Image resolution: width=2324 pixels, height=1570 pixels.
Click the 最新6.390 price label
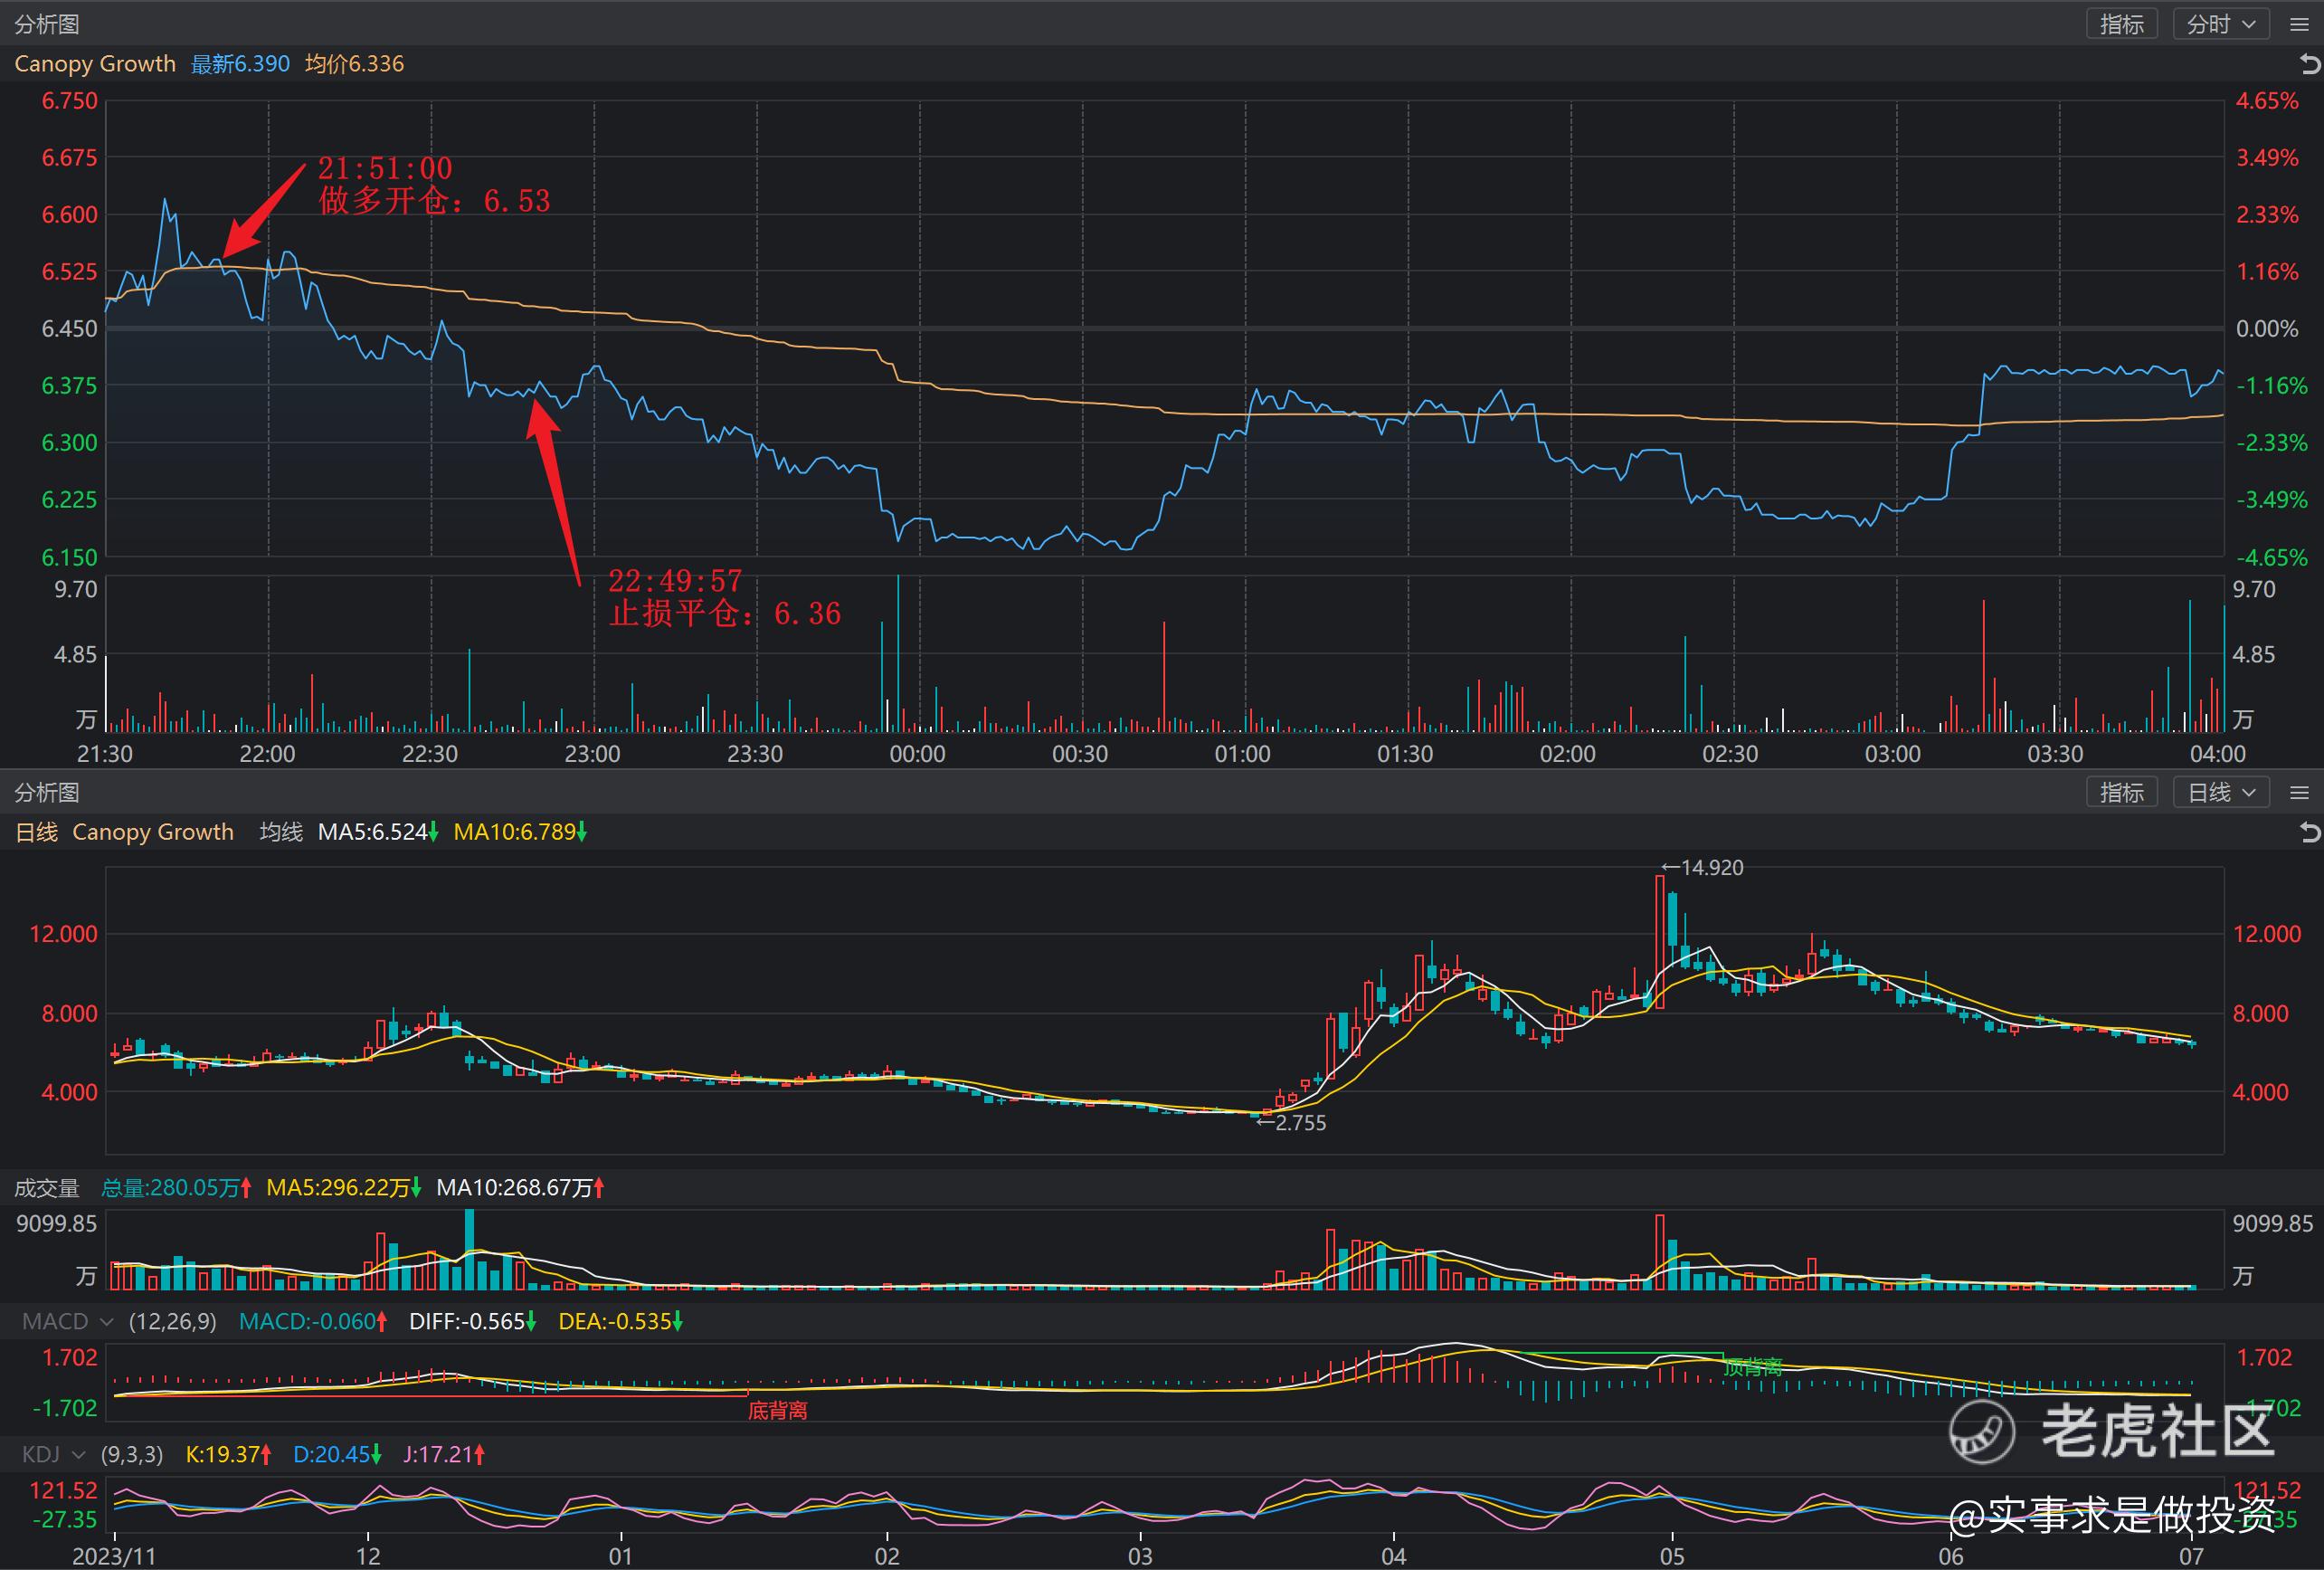tap(240, 64)
